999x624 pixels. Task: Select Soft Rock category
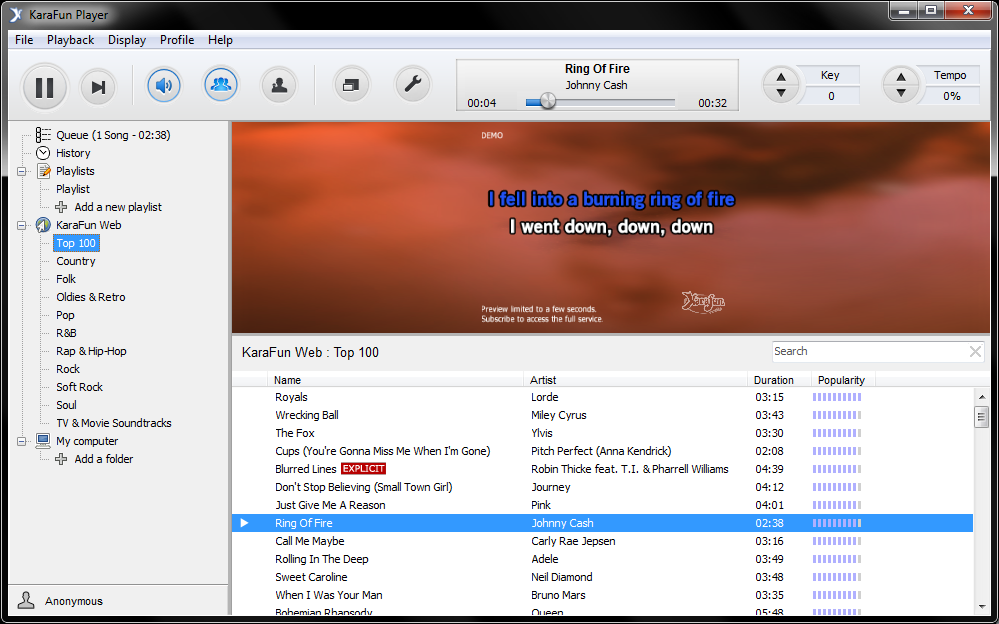click(79, 387)
